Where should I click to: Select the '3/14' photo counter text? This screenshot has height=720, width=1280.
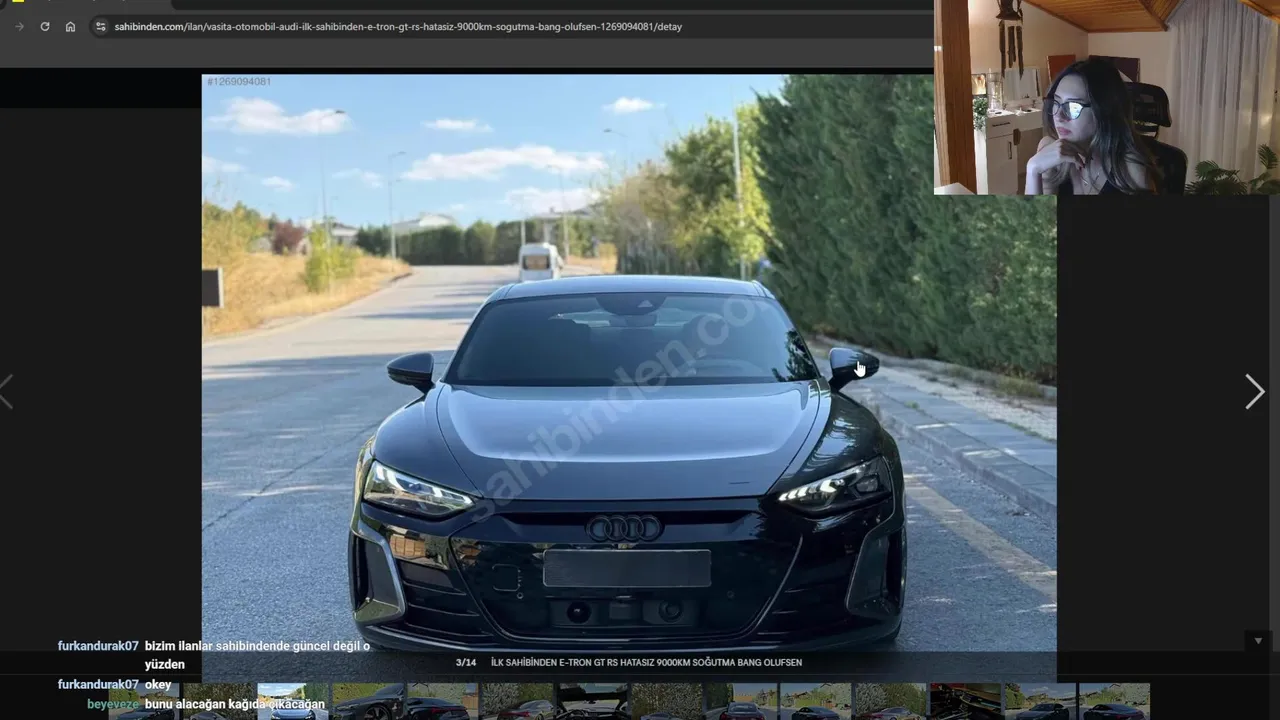pos(466,662)
